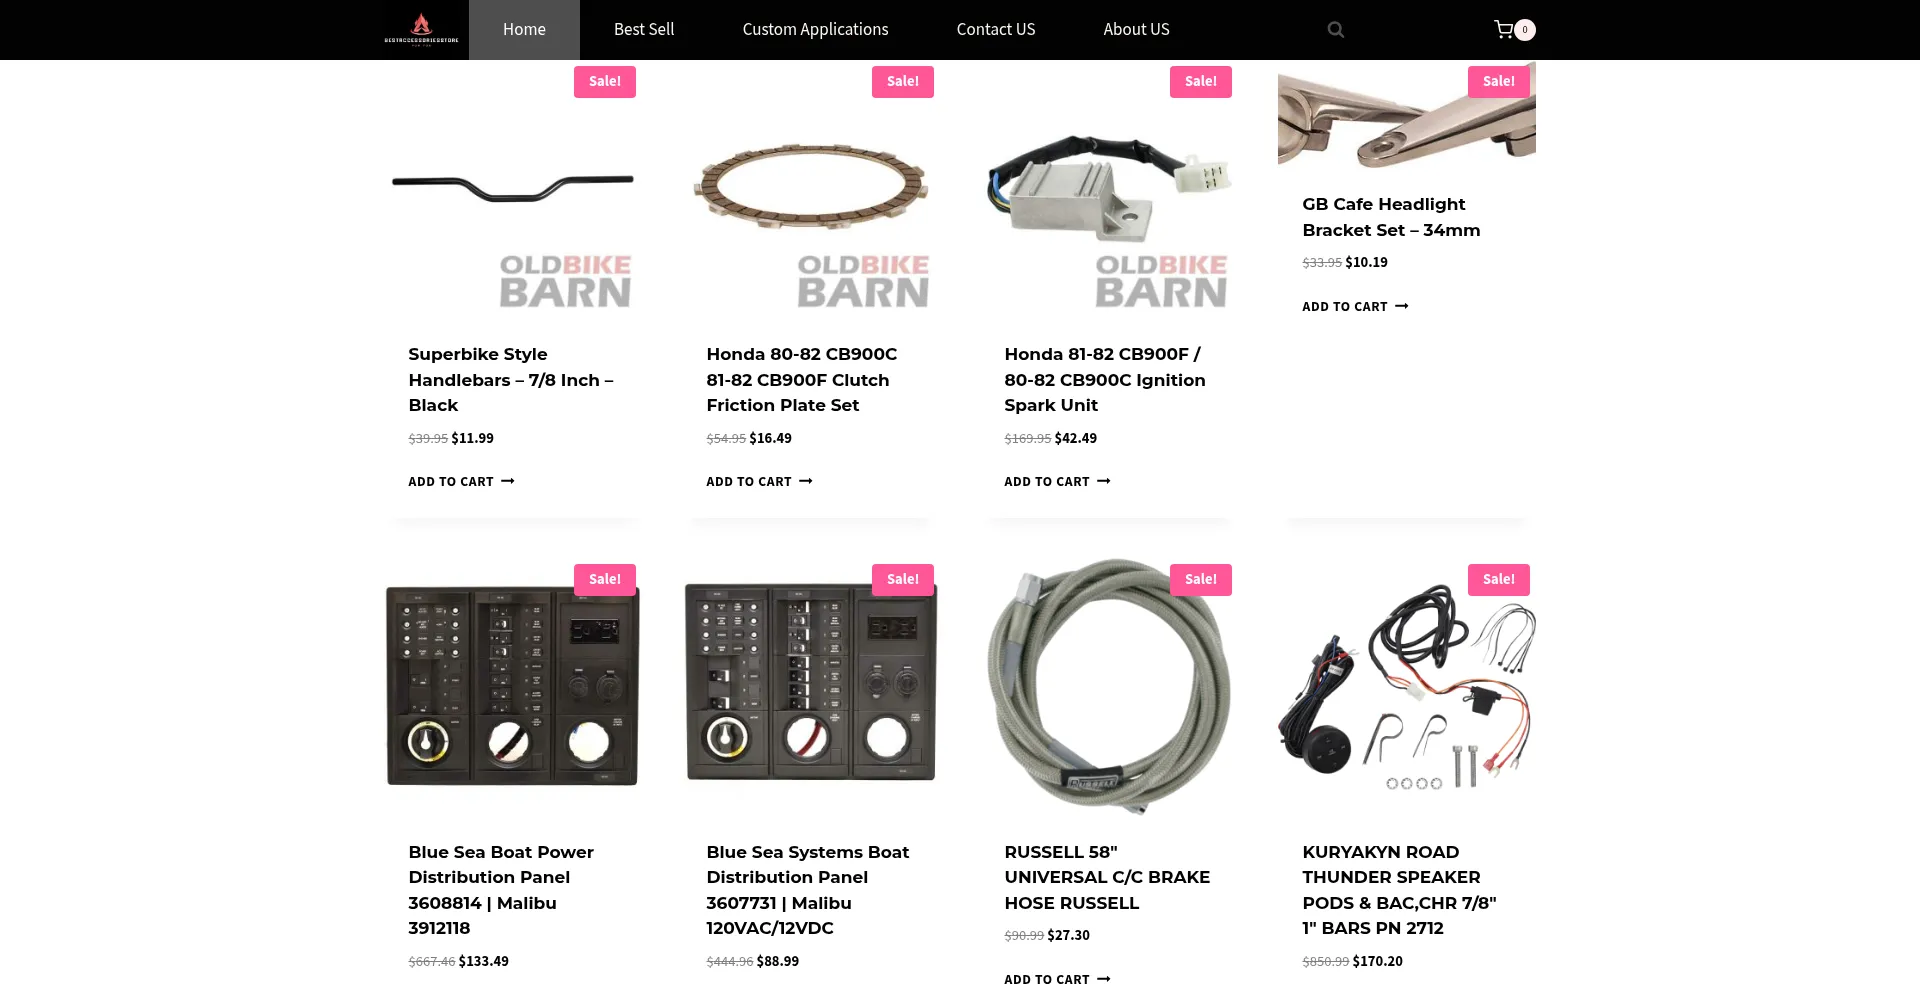View the Kuryakyn speaker pods product image
1920x993 pixels.
click(1407, 685)
